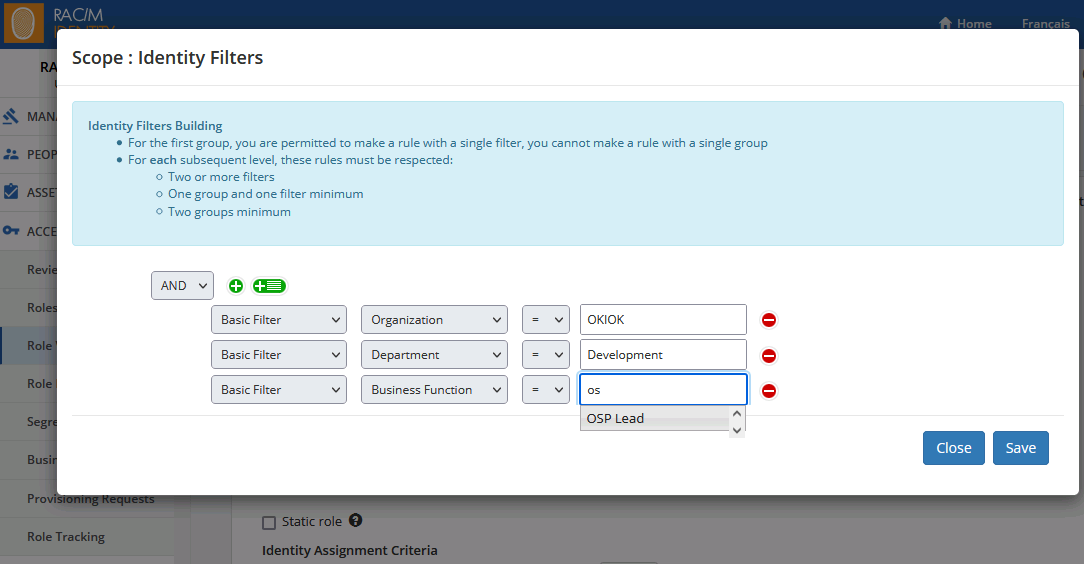The width and height of the screenshot is (1084, 564).
Task: Open operator dropdown in Business Function row
Action: coord(545,390)
